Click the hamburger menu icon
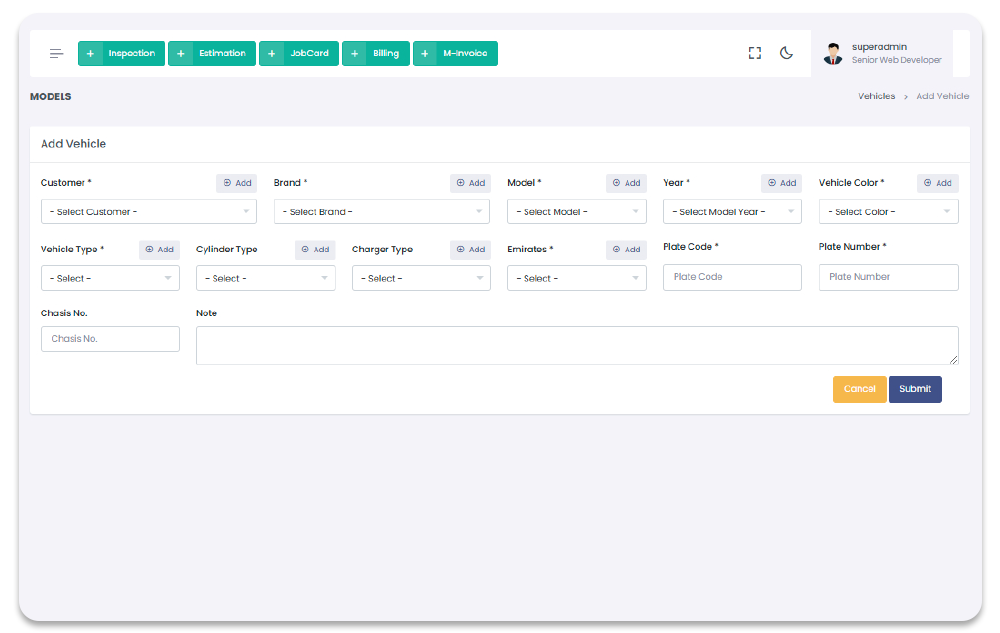The height and width of the screenshot is (633, 1000). pyautogui.click(x=57, y=54)
